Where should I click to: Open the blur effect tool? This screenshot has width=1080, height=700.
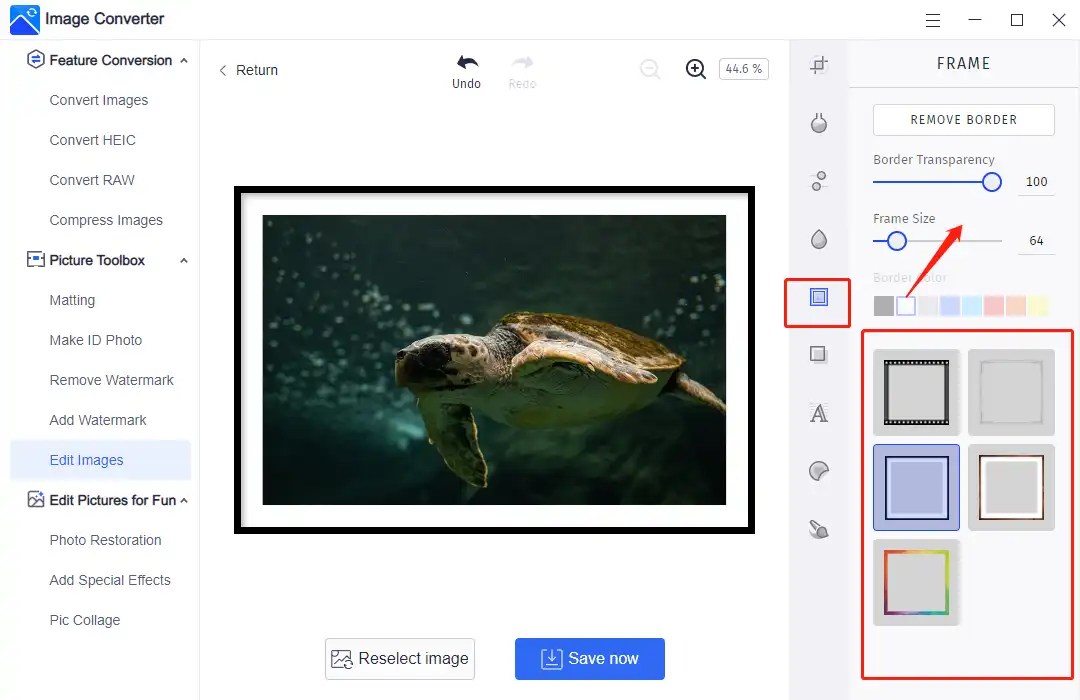coord(818,239)
